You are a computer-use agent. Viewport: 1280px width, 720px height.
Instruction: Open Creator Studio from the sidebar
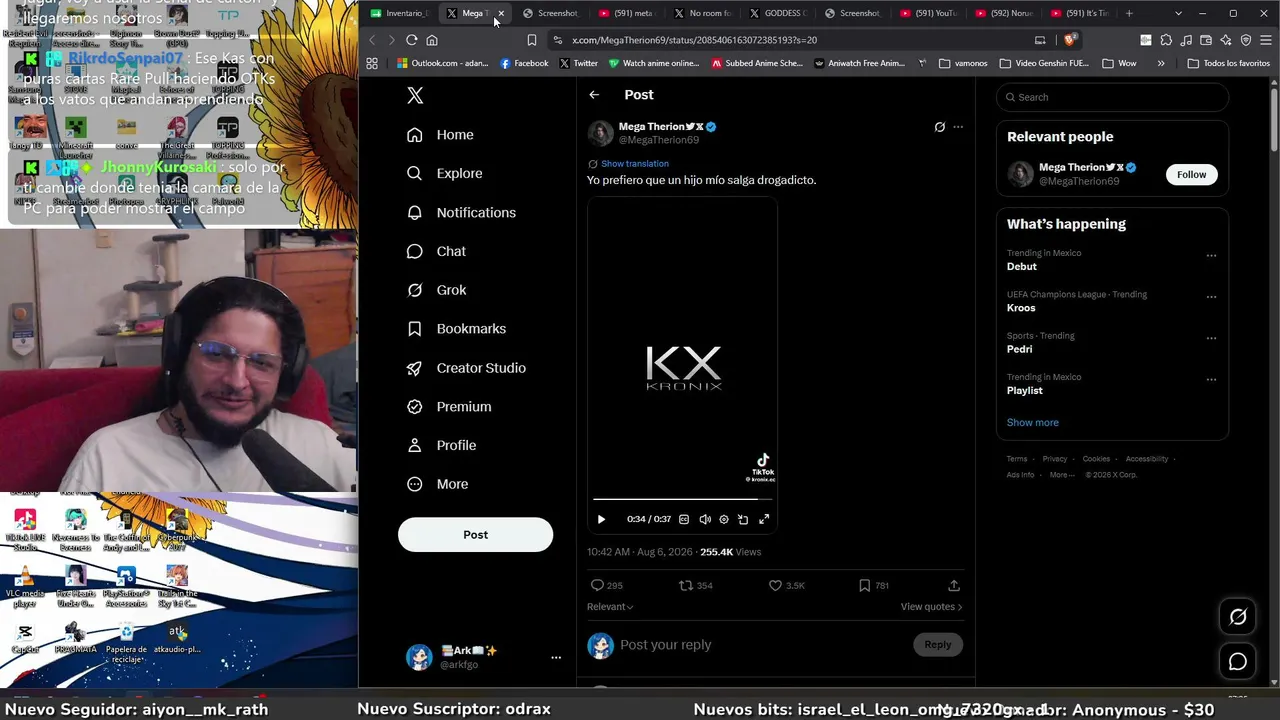coord(466,368)
